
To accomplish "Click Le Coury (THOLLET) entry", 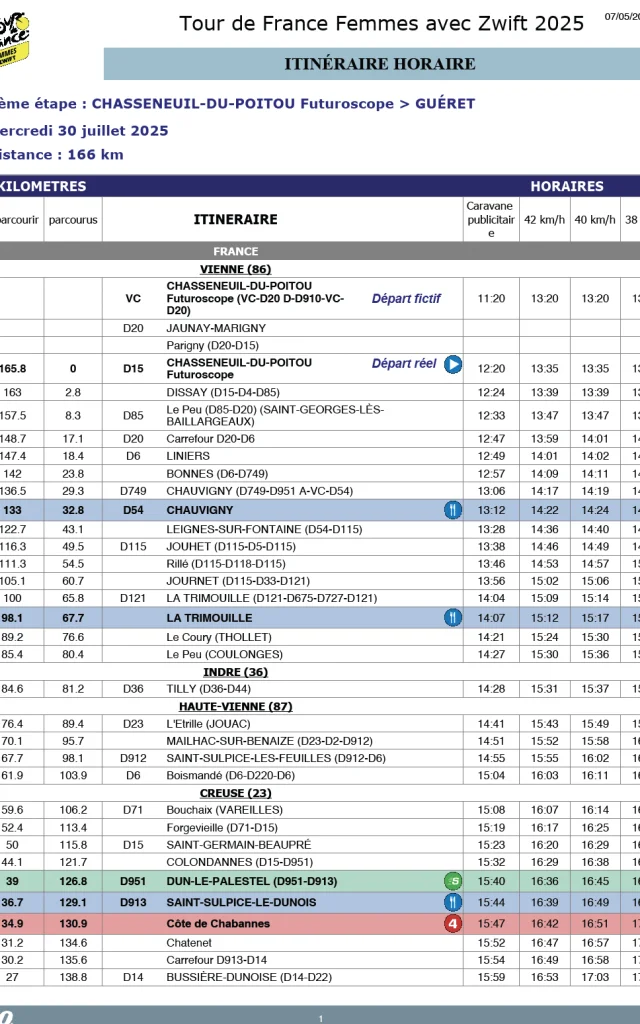I will 219,637.
